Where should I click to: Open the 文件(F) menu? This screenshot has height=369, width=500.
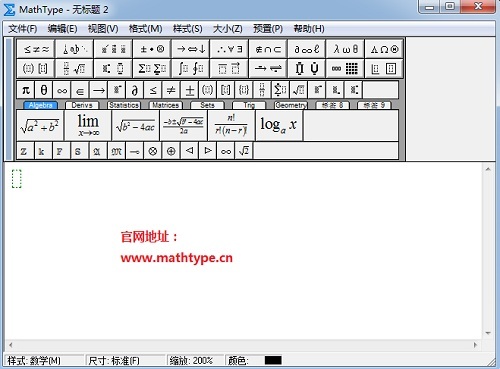(22, 29)
